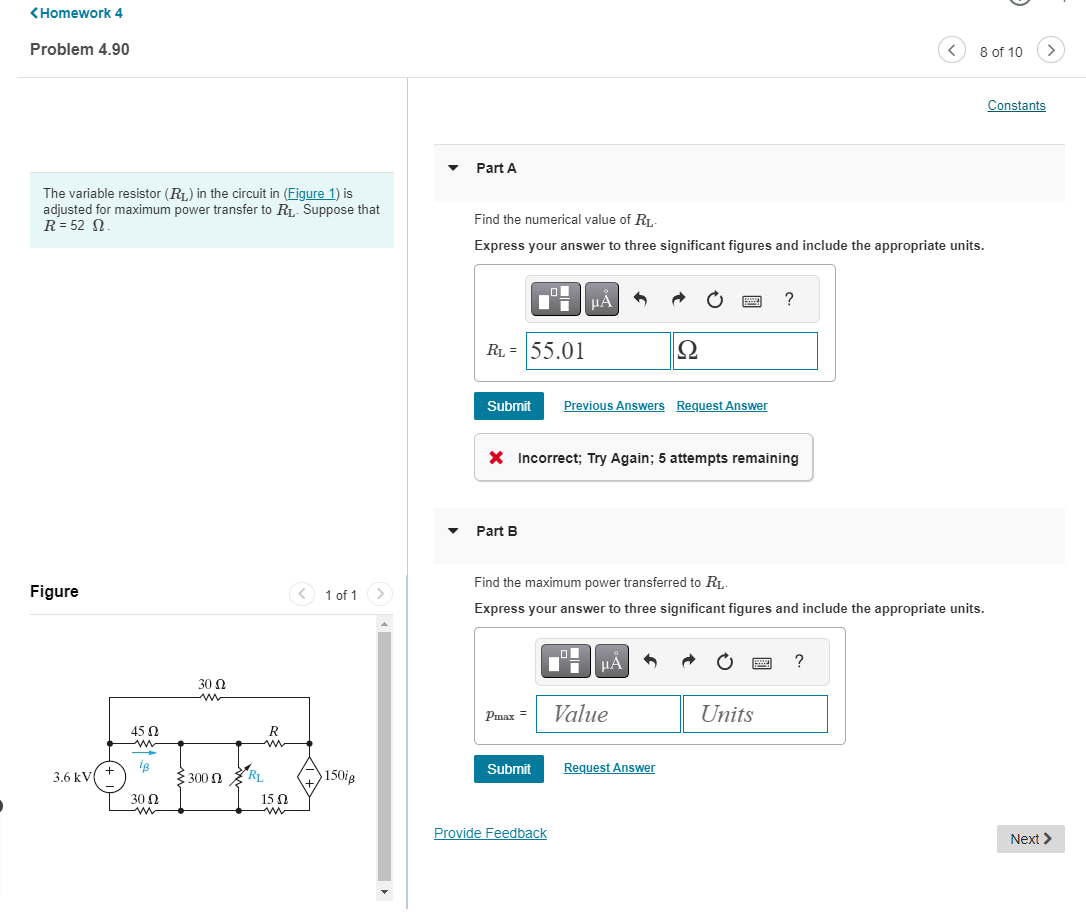Open the equation templates palette in Part A
The width and height of the screenshot is (1086, 923).
[555, 298]
